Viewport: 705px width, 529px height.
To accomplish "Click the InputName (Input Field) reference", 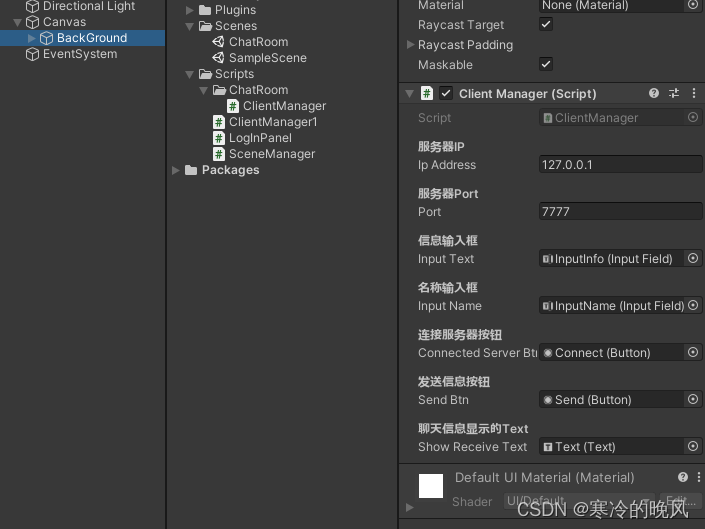I will point(611,306).
